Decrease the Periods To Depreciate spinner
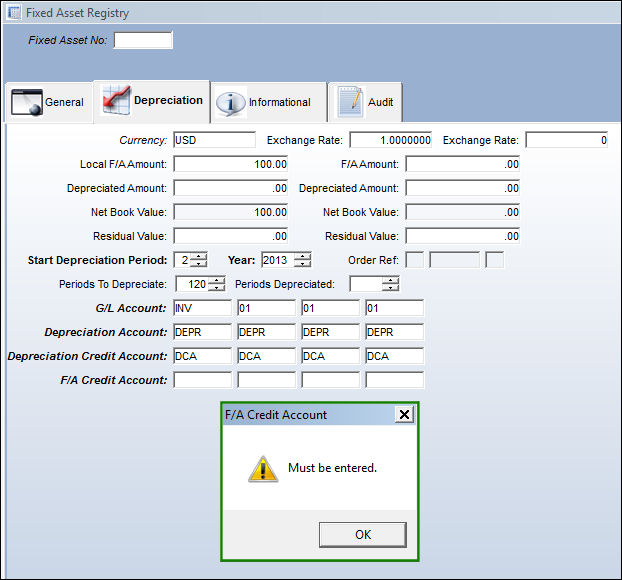This screenshot has width=622, height=580. coord(217,288)
